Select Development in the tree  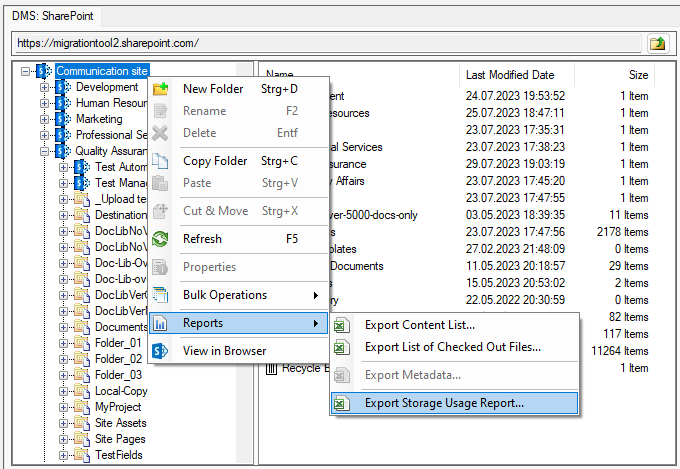pos(107,87)
